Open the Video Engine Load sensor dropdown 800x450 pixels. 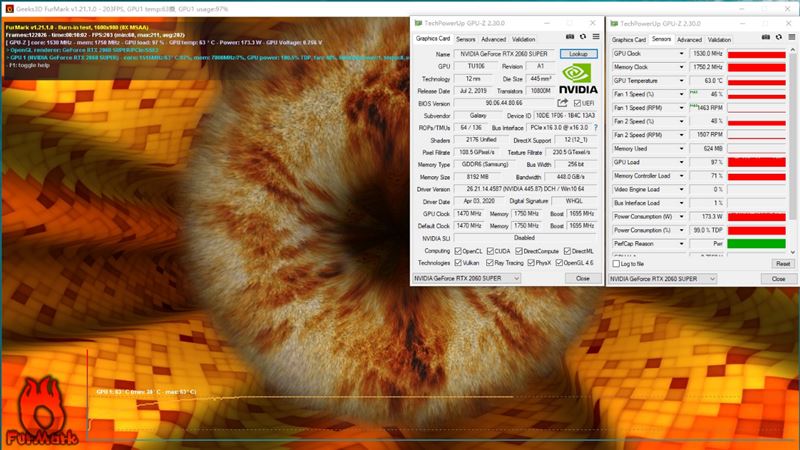coord(681,189)
